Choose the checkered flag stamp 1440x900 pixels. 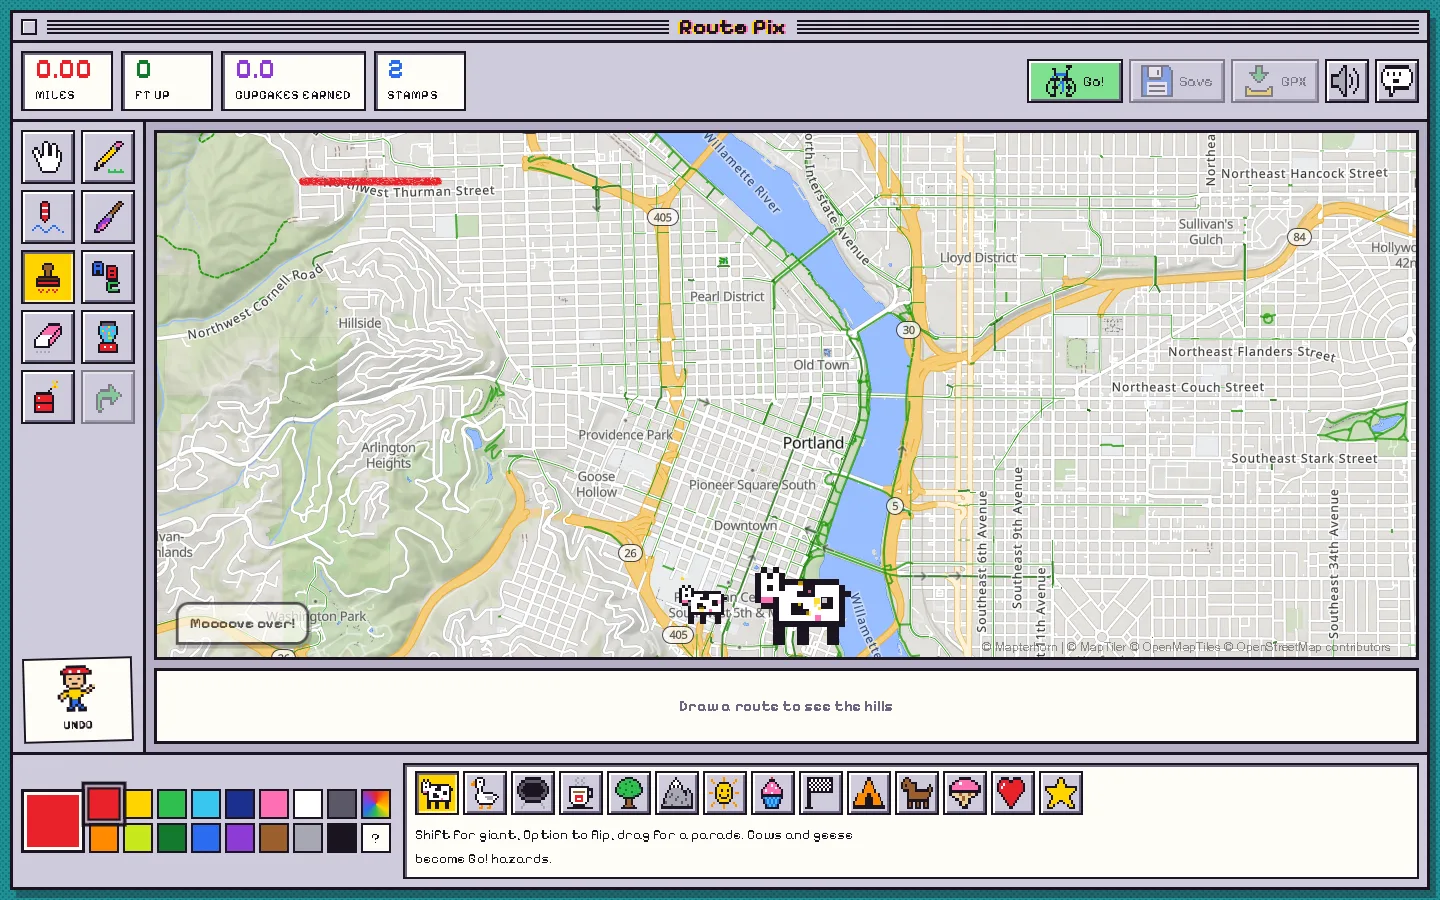[821, 793]
